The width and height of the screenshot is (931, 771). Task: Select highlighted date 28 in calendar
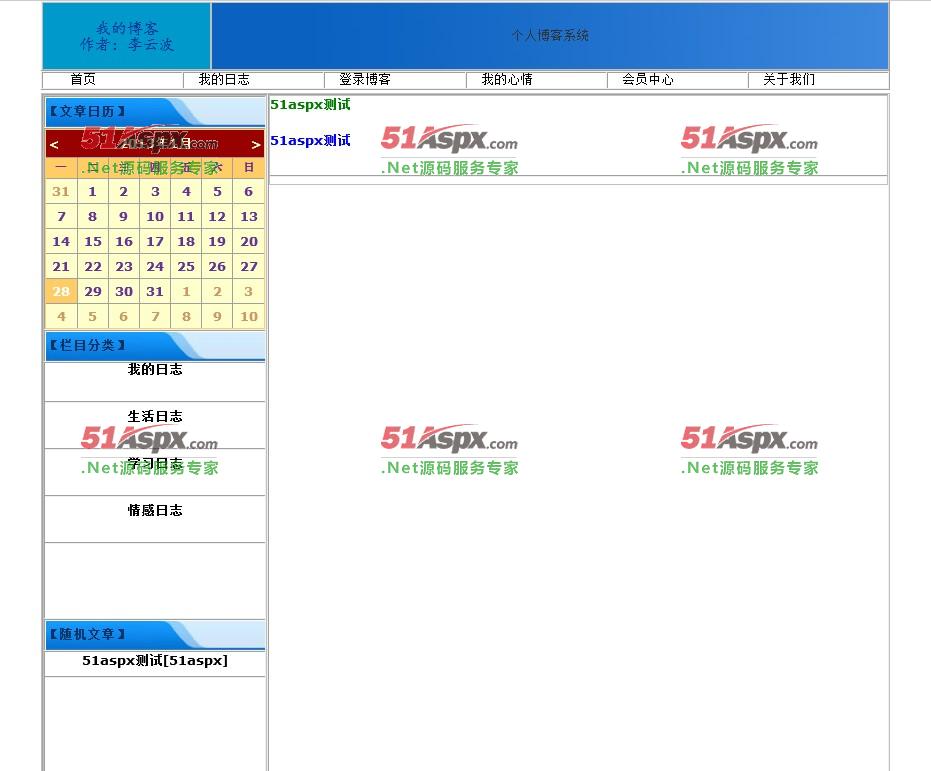pos(61,292)
